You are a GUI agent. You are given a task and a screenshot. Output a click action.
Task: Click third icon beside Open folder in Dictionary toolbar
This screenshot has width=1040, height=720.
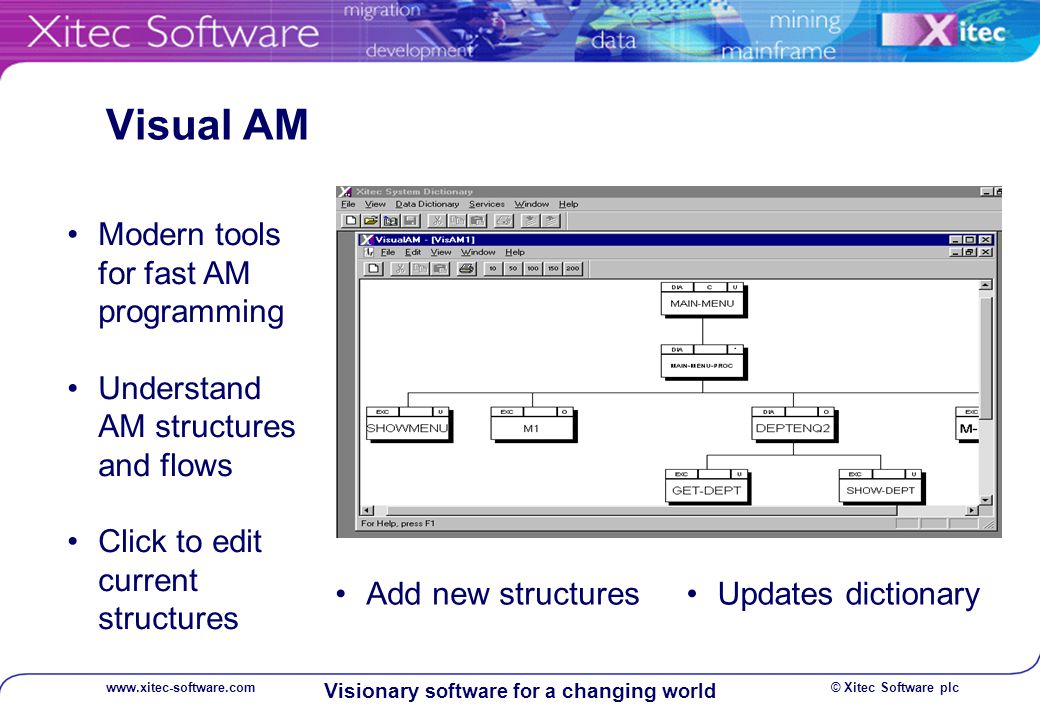pyautogui.click(x=391, y=221)
